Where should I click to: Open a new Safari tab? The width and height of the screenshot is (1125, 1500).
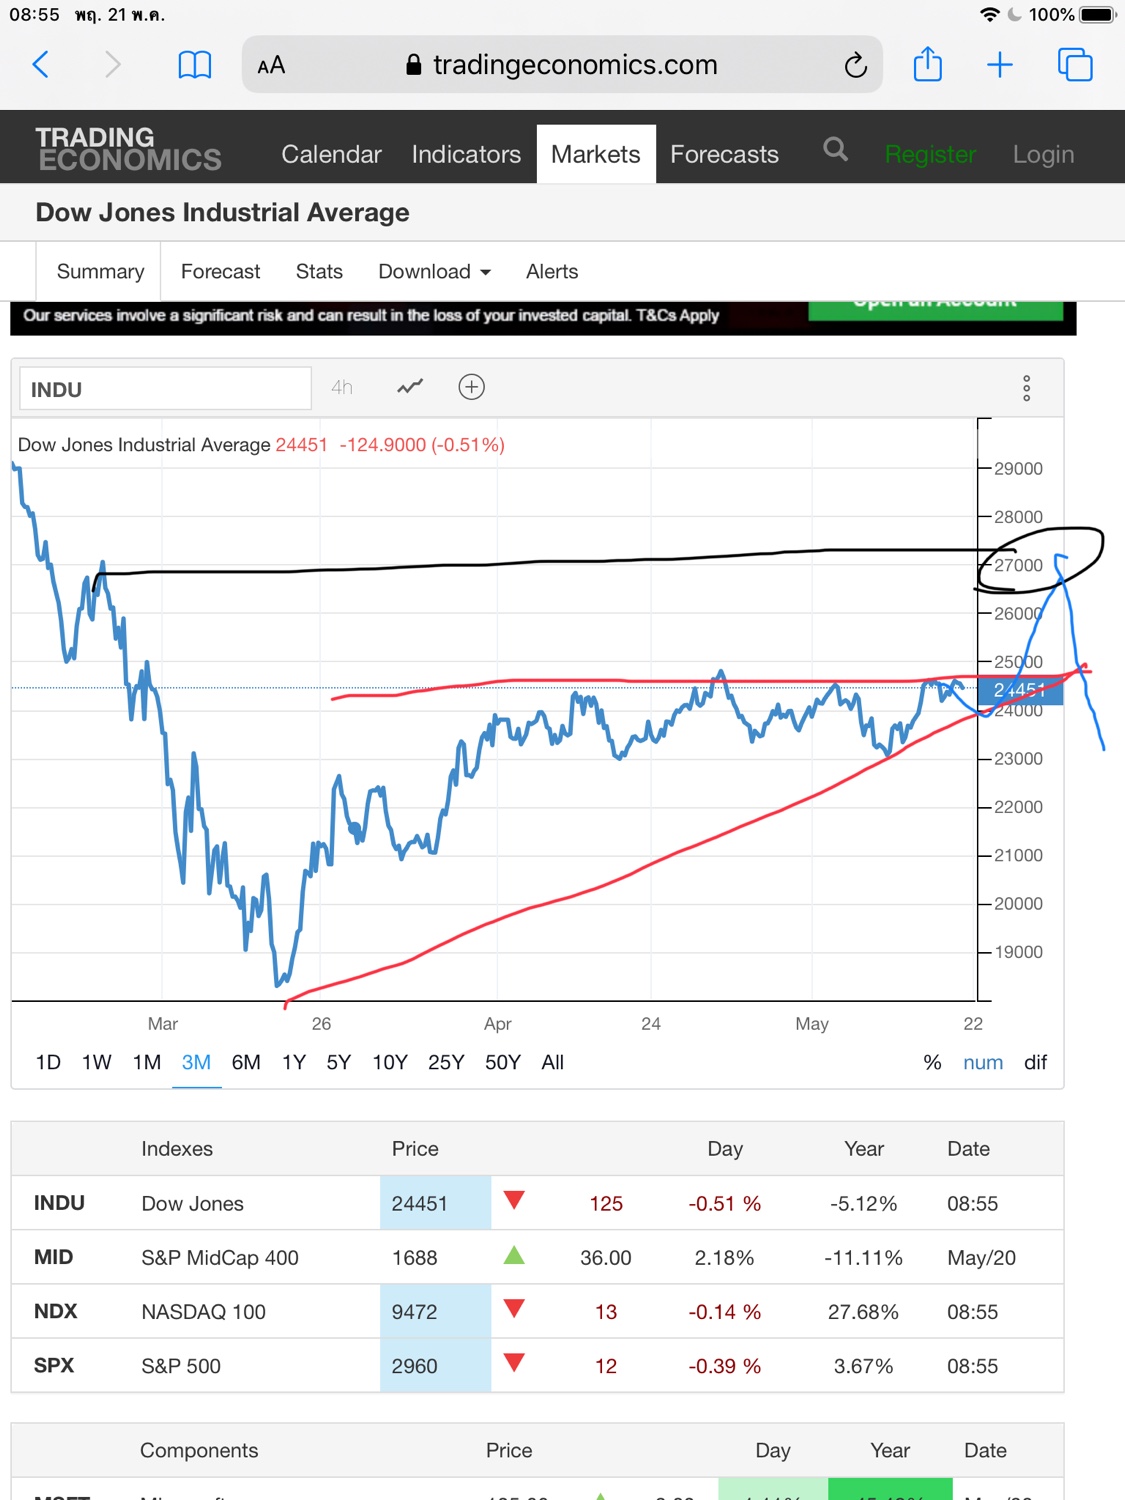coord(999,66)
